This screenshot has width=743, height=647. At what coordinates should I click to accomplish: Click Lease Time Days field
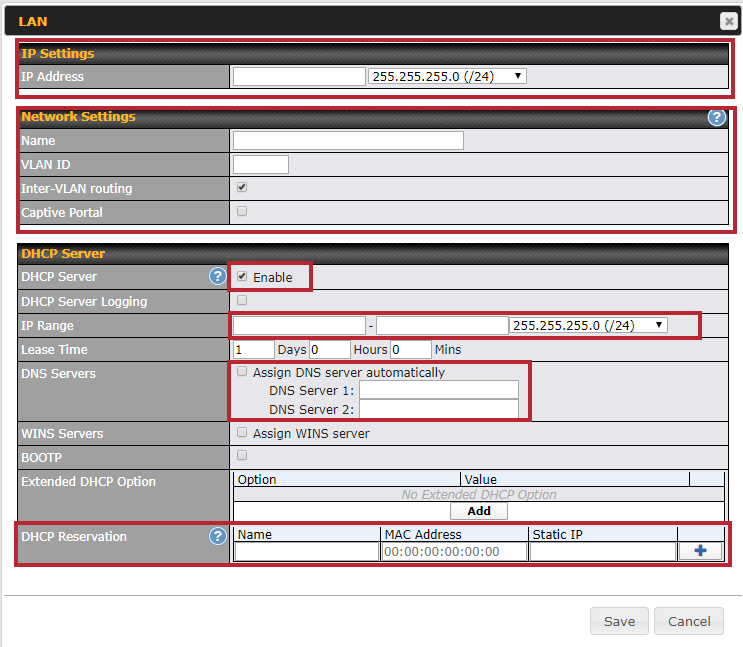pos(254,350)
